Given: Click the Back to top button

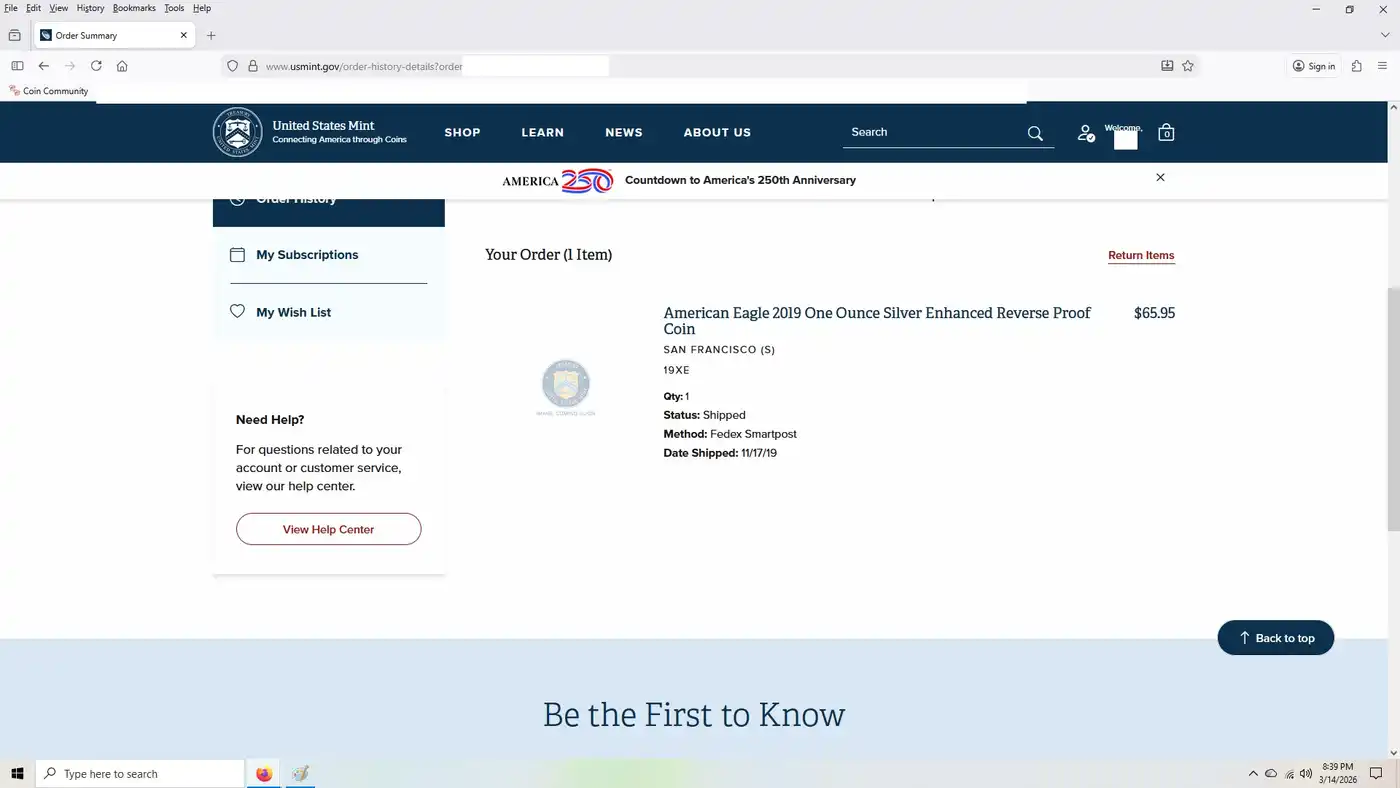Looking at the screenshot, I should [x=1275, y=638].
